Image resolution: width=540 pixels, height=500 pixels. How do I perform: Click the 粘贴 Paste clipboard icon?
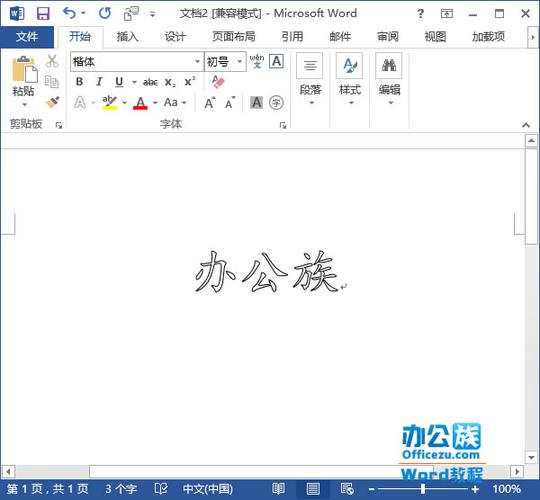(x=24, y=70)
